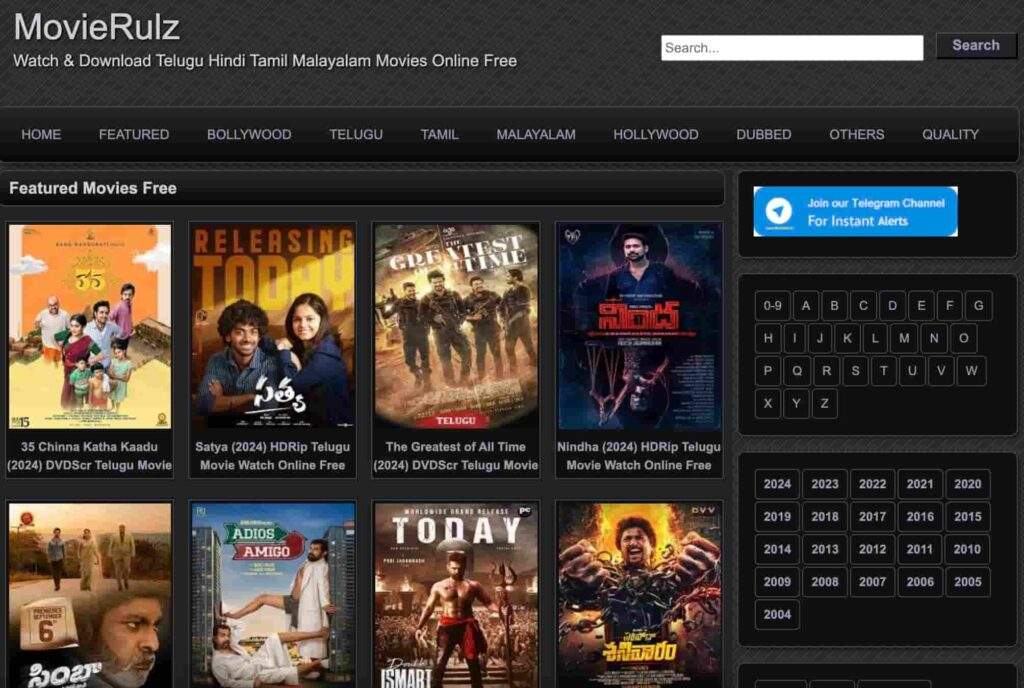Open The Greatest of All Time poster

click(x=456, y=326)
